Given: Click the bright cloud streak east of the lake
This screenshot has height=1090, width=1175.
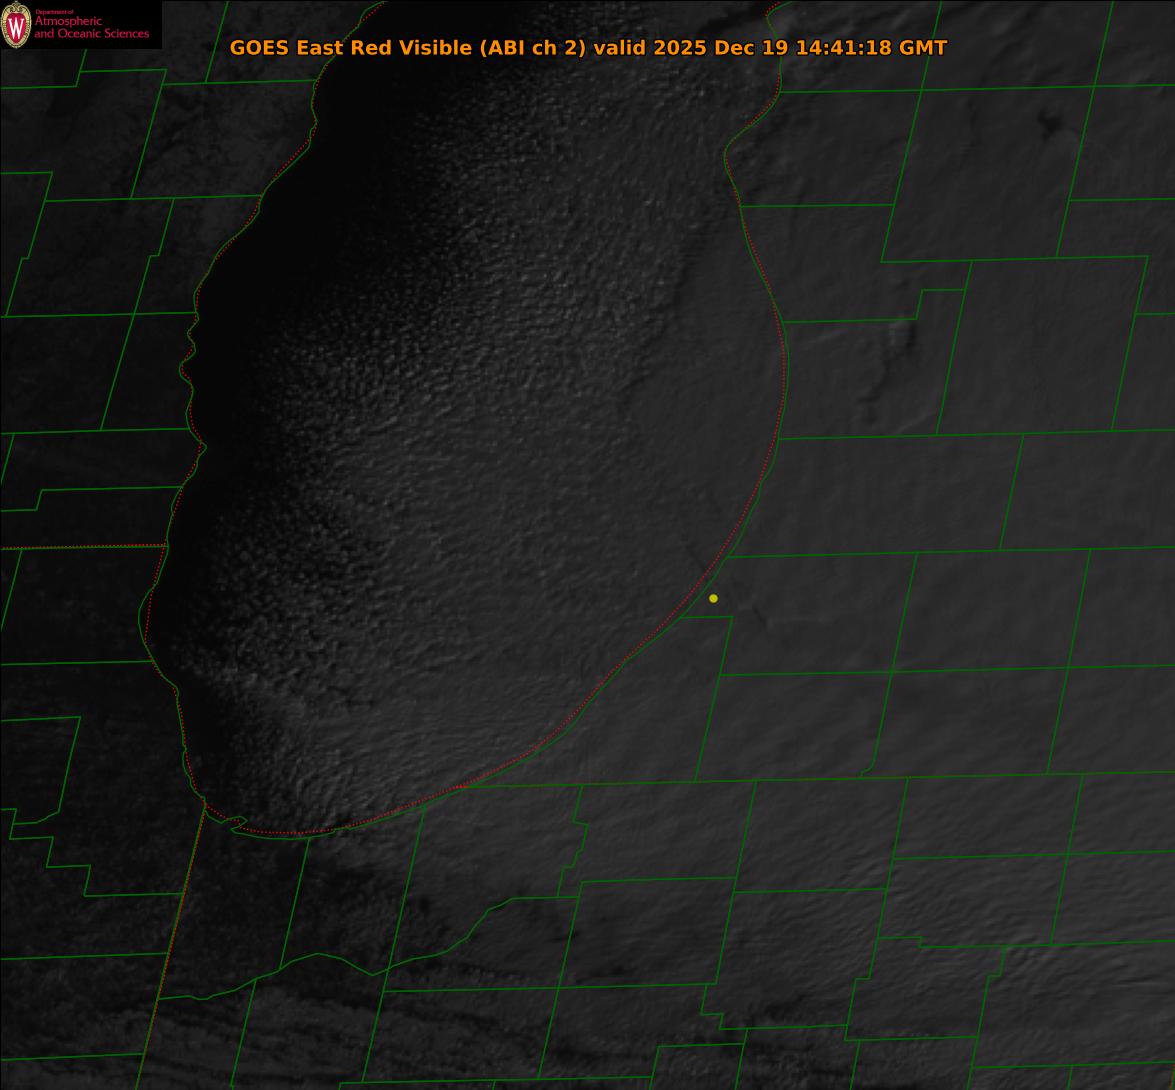Looking at the screenshot, I should click(905, 340).
